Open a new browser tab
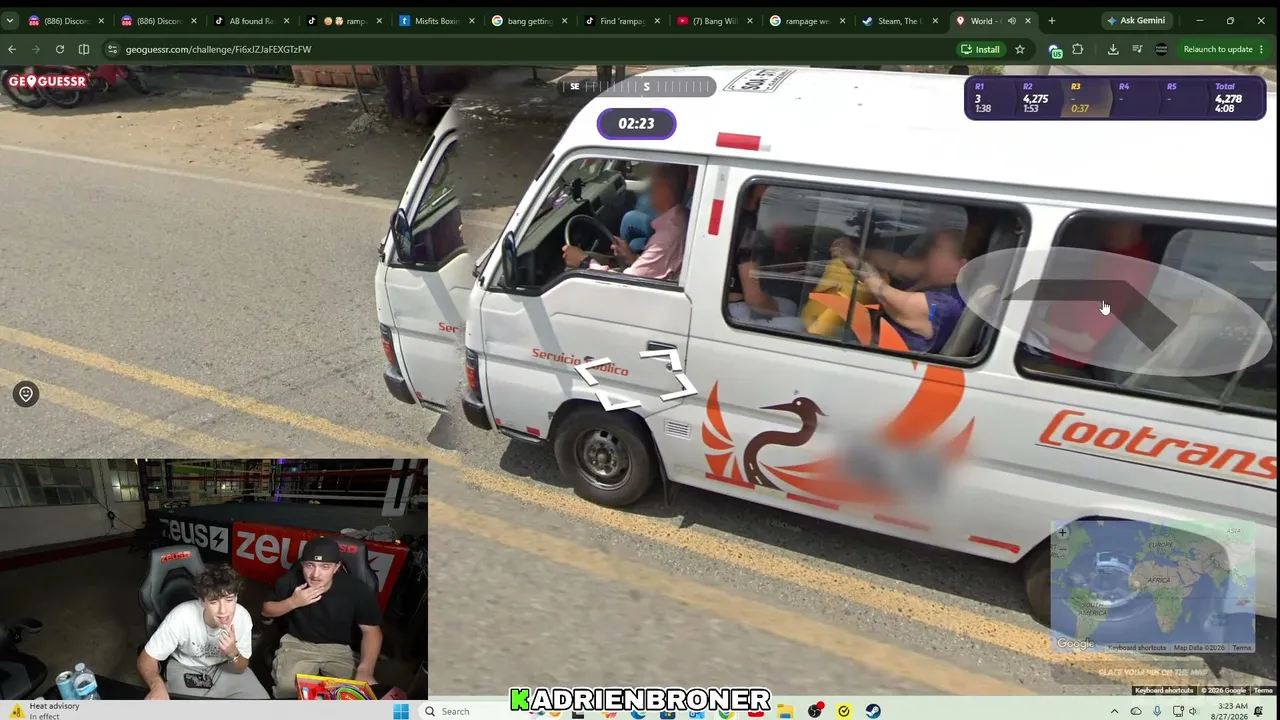The height and width of the screenshot is (720, 1280). pos(1051,20)
